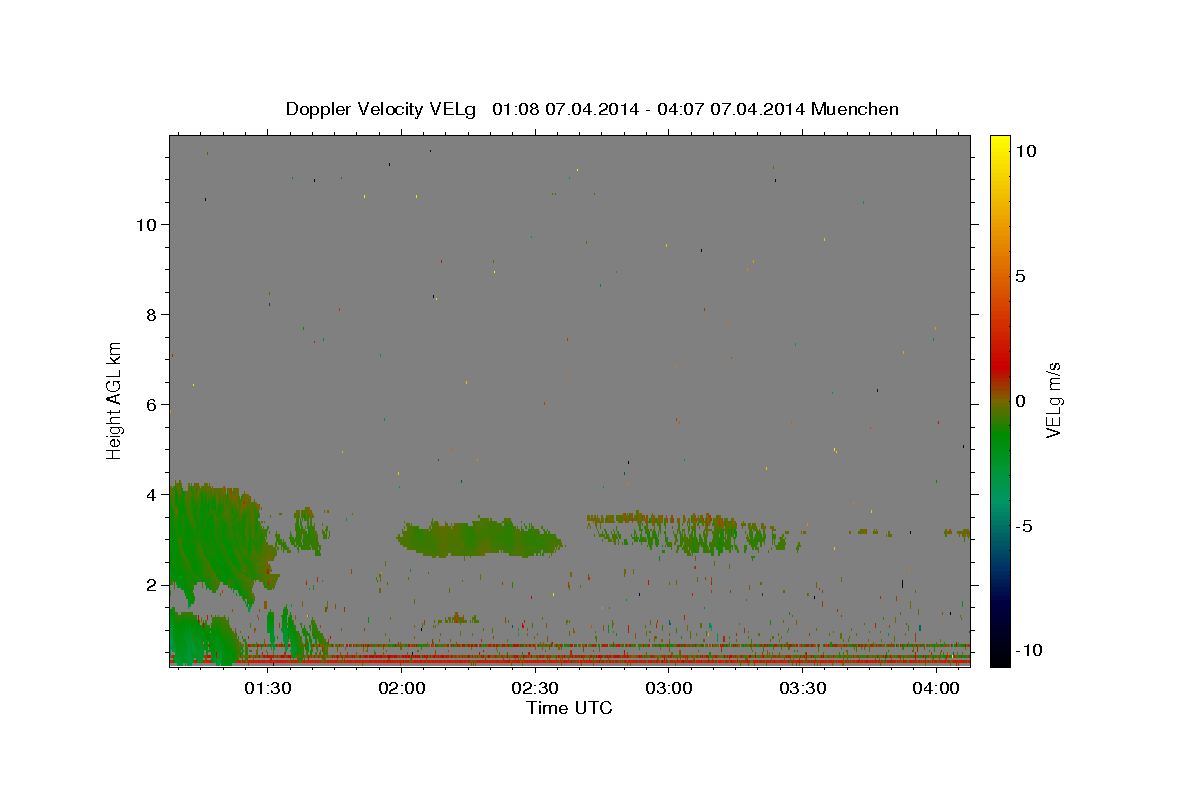Click the 02:30 time tick label

tap(536, 689)
